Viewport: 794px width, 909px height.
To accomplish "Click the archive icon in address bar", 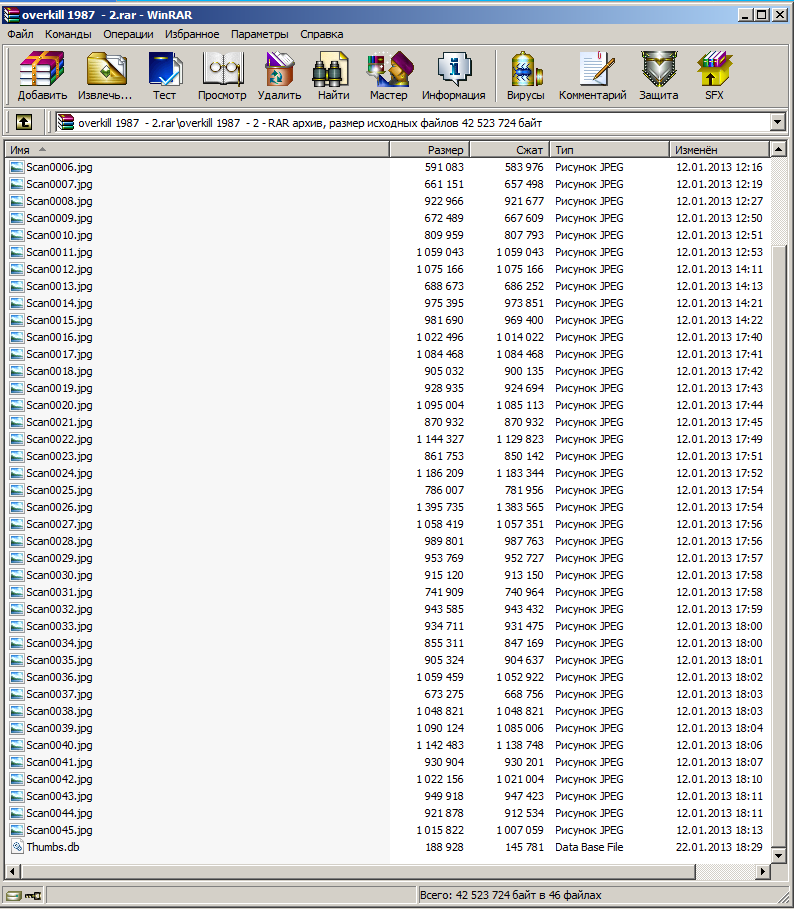I will click(65, 122).
